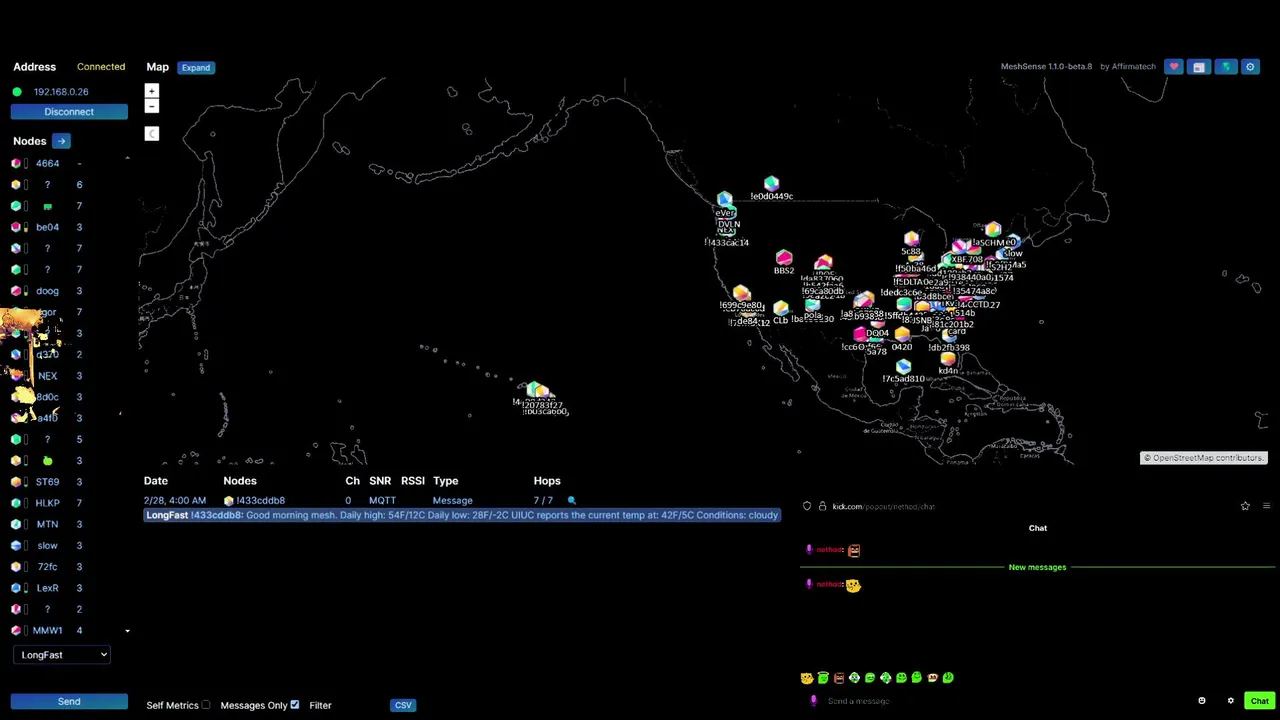Select node MMW1 in node list

tap(47, 631)
